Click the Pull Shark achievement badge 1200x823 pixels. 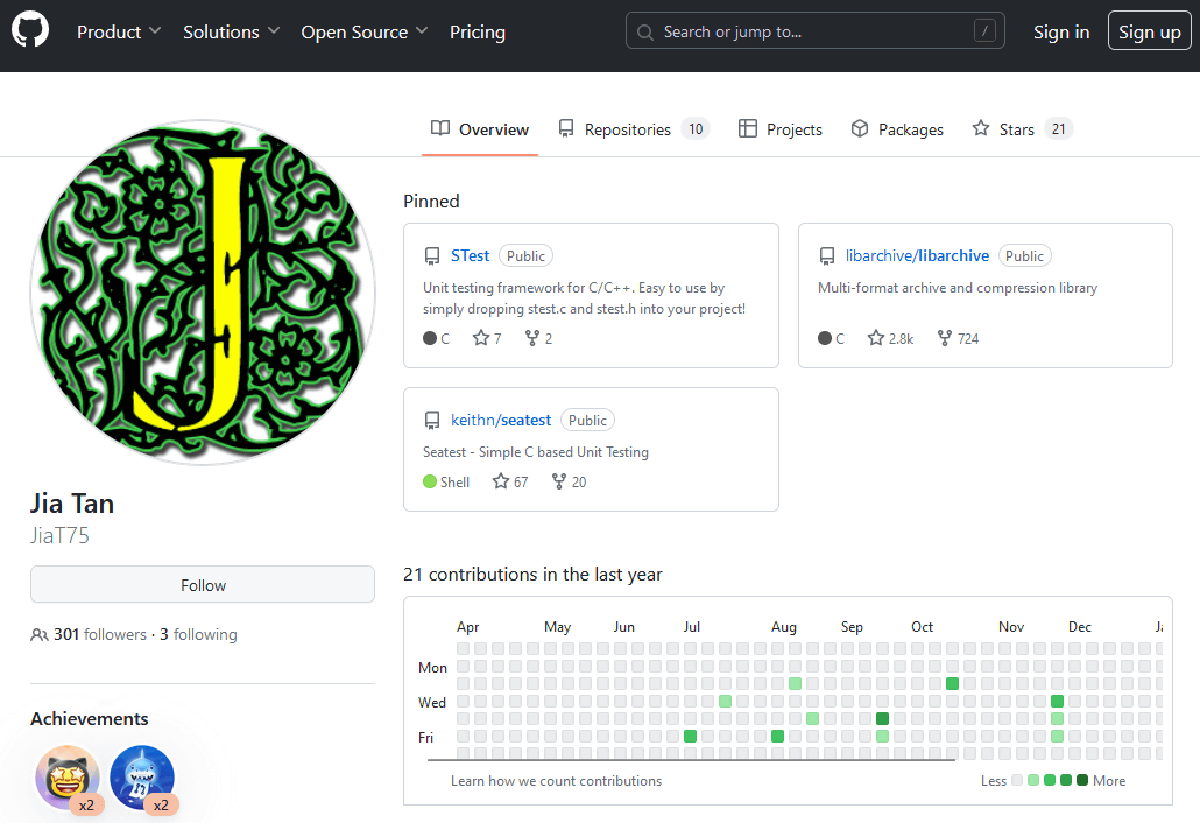click(142, 777)
